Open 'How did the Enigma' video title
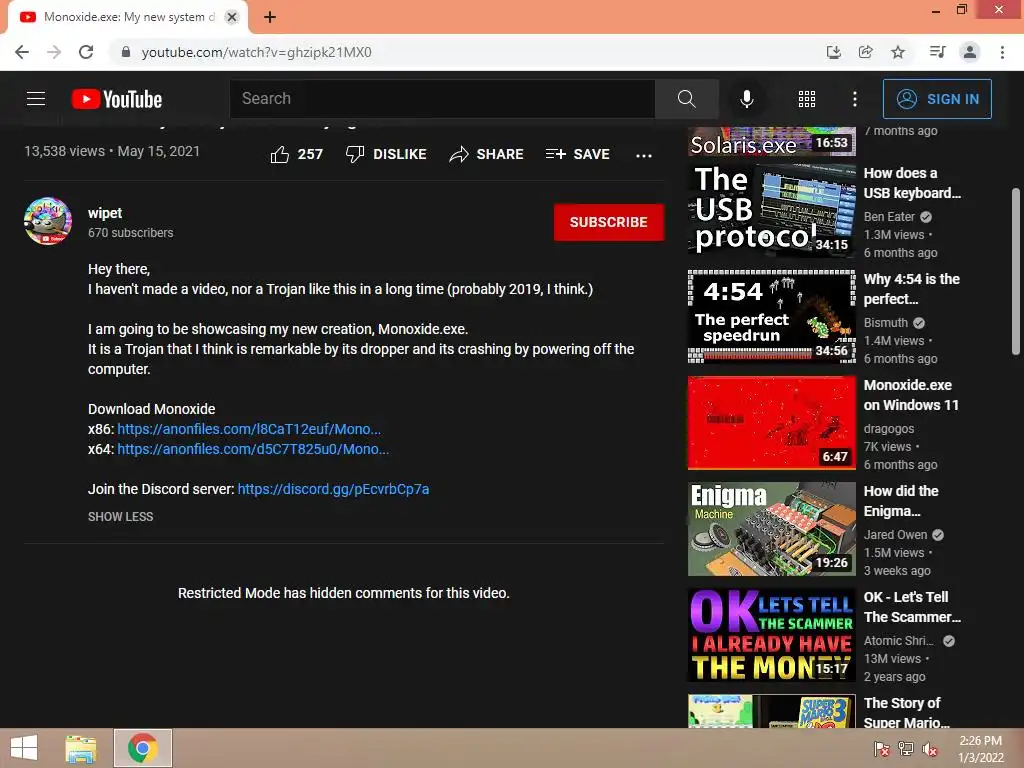Viewport: 1024px width, 768px height. point(901,501)
